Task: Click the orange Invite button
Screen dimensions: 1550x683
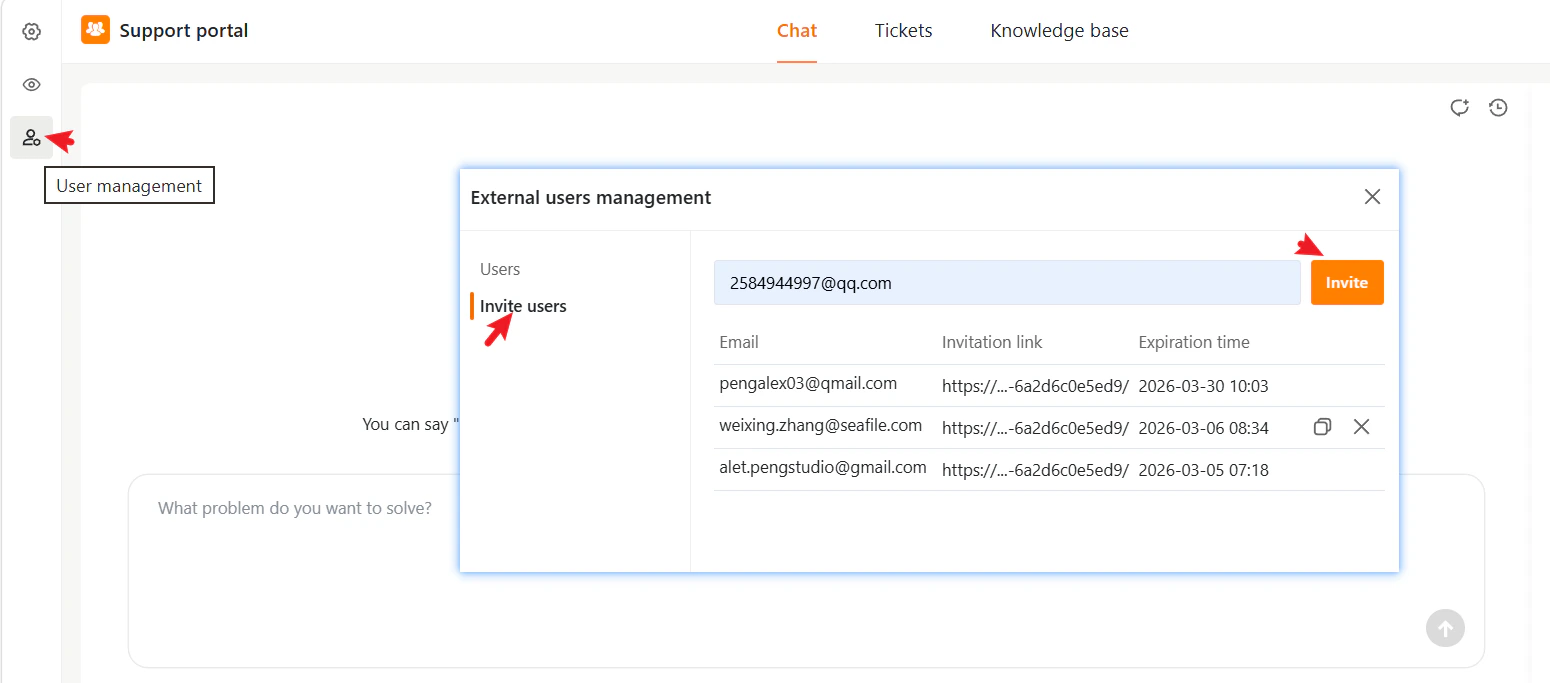Action: pyautogui.click(x=1347, y=283)
